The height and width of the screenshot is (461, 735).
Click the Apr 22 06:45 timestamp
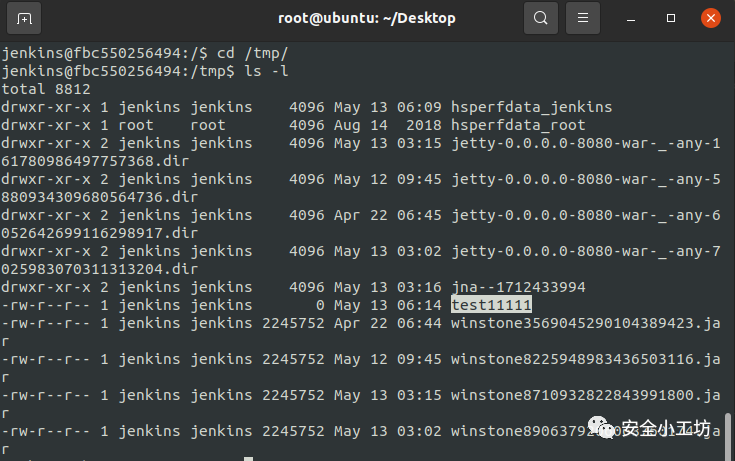click(388, 215)
